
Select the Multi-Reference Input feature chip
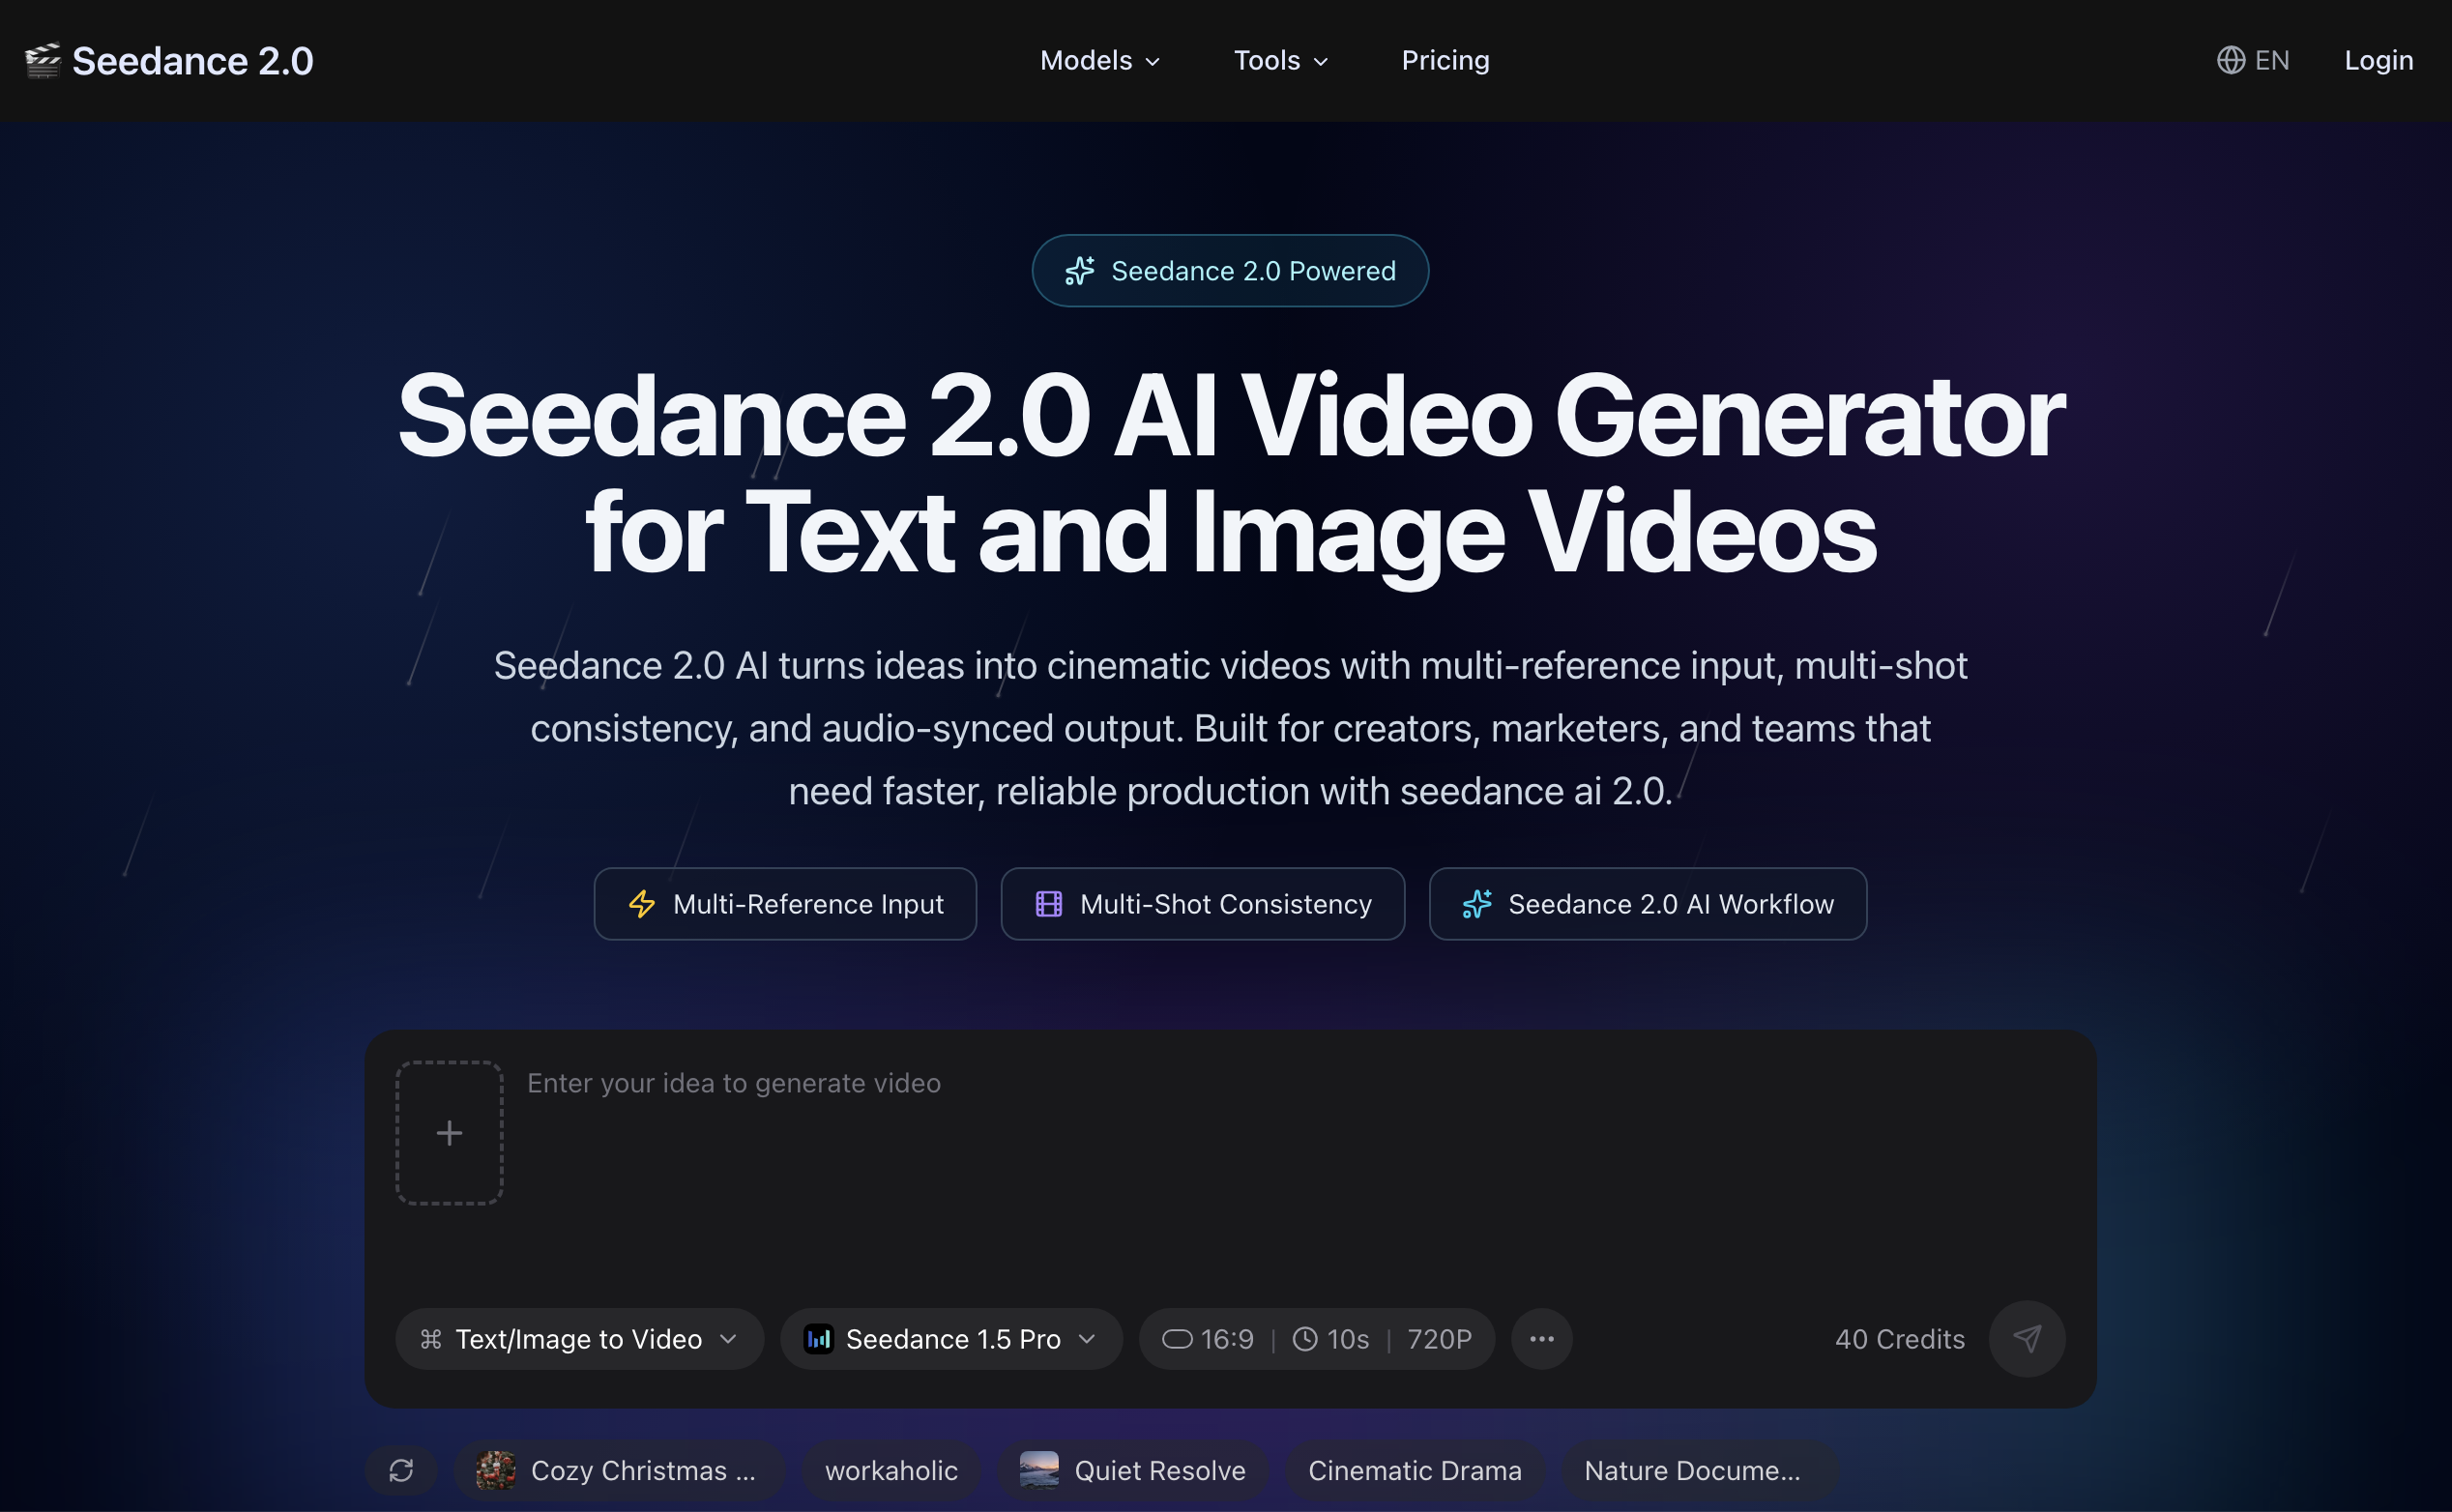coord(785,903)
